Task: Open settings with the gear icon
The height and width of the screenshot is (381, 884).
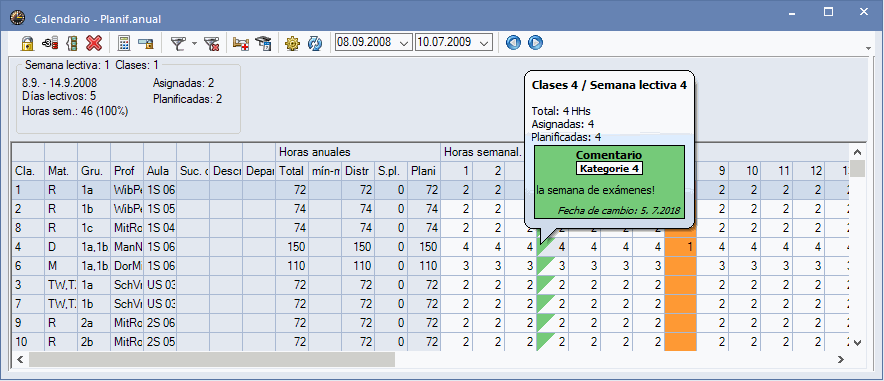Action: point(292,43)
